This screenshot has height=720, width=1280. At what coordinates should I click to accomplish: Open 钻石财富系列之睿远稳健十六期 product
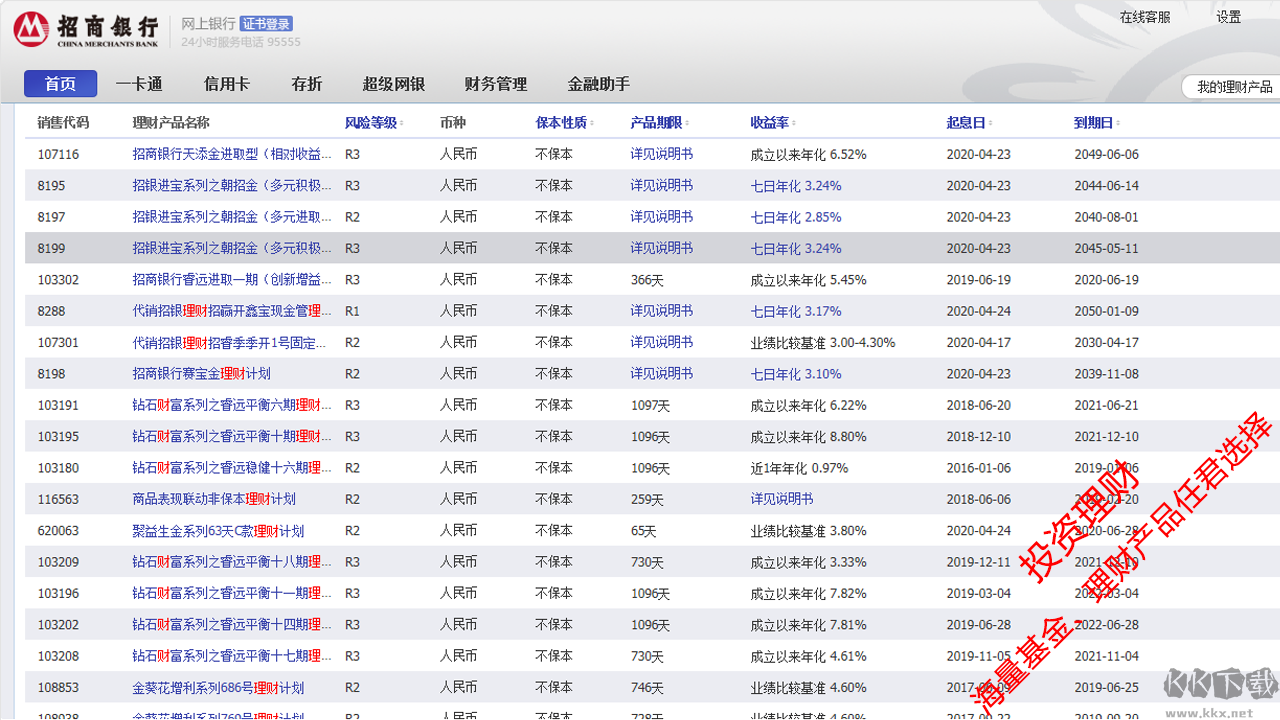[232, 468]
